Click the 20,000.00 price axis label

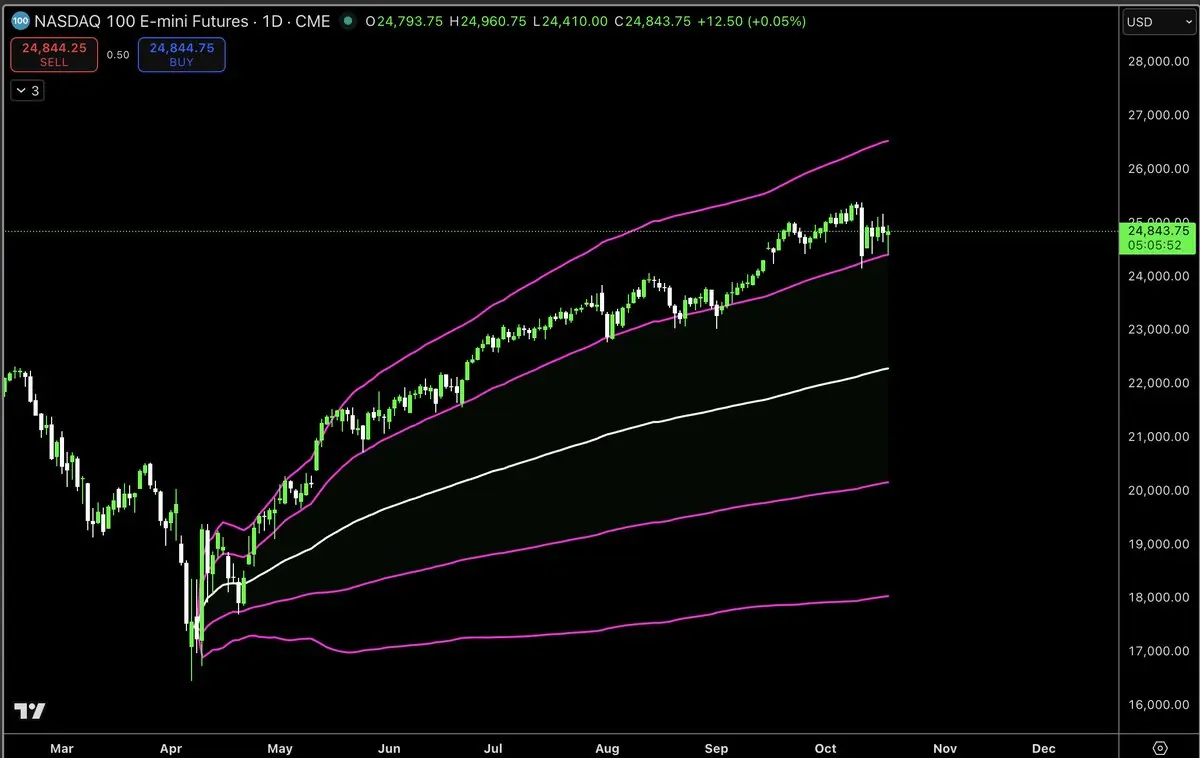1158,490
